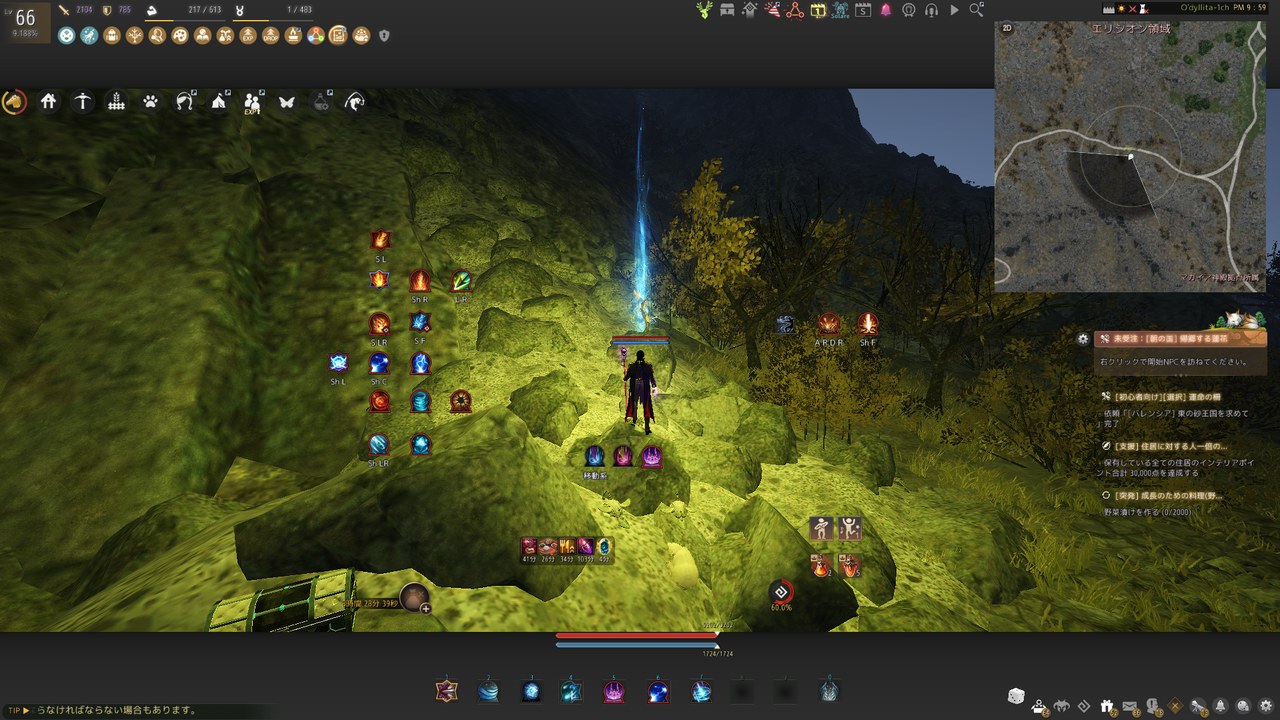The width and height of the screenshot is (1280, 720).
Task: Click the crossed swords icon in bottom bar
Action: click(x=1175, y=706)
